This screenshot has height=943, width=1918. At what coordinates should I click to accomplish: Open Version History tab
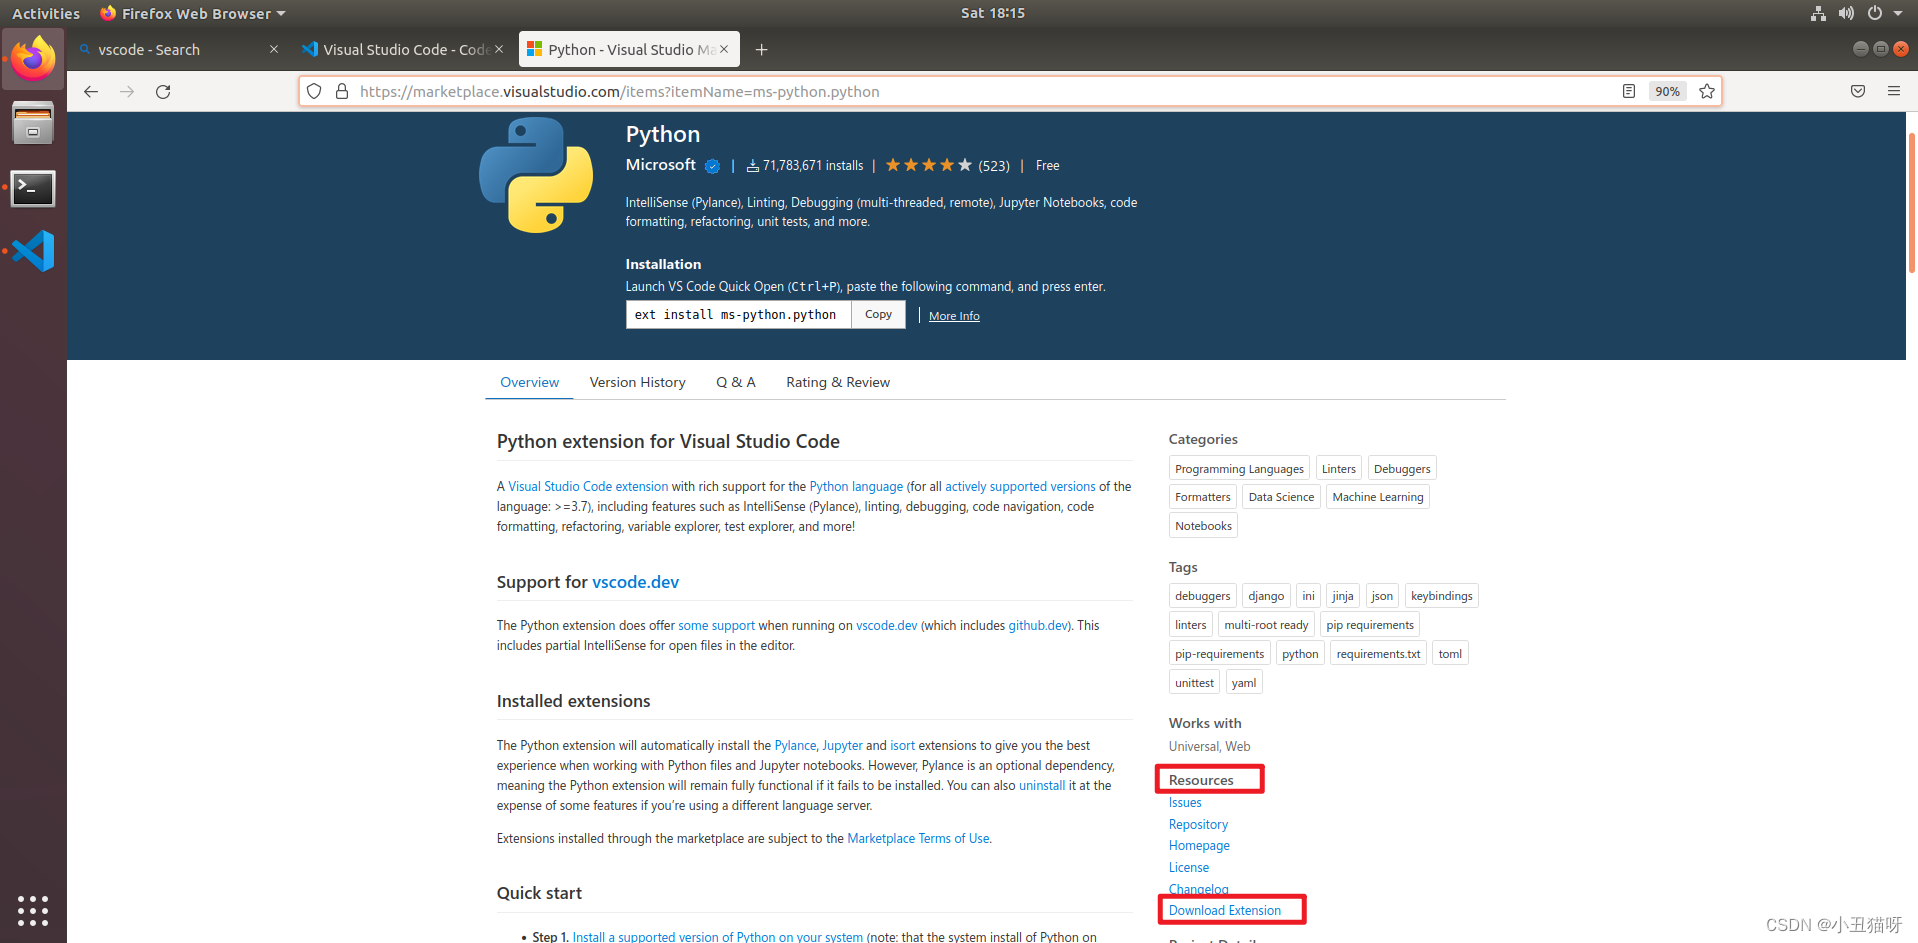point(637,382)
